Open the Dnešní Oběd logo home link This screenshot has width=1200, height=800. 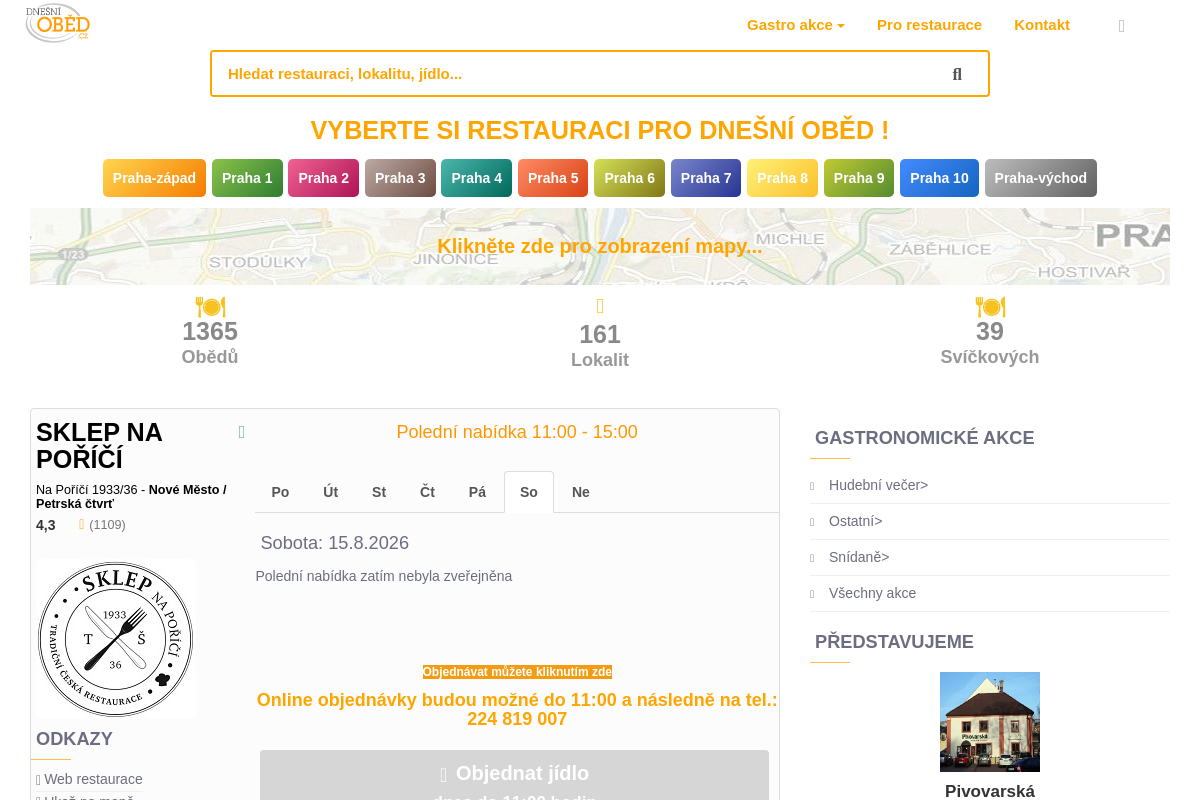tap(58, 23)
